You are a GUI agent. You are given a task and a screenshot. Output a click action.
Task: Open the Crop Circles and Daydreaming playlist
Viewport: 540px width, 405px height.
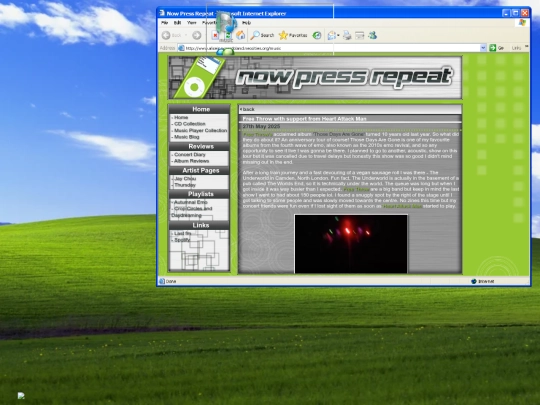(x=192, y=212)
